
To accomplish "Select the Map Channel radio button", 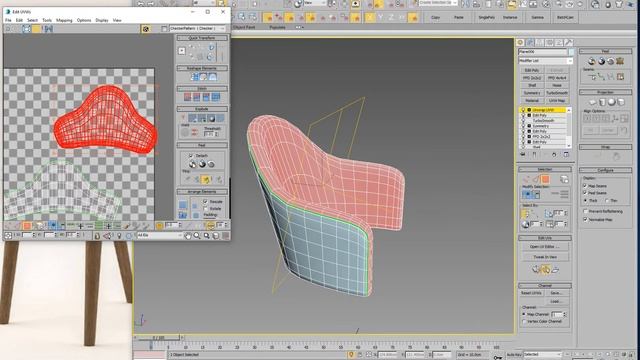I will 524,314.
